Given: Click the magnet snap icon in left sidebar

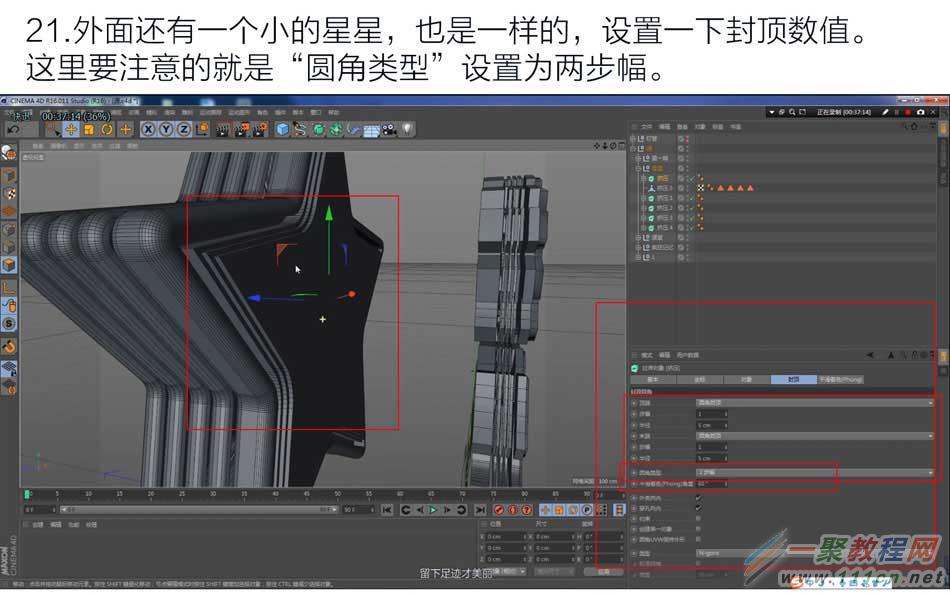Looking at the screenshot, I should tap(8, 347).
